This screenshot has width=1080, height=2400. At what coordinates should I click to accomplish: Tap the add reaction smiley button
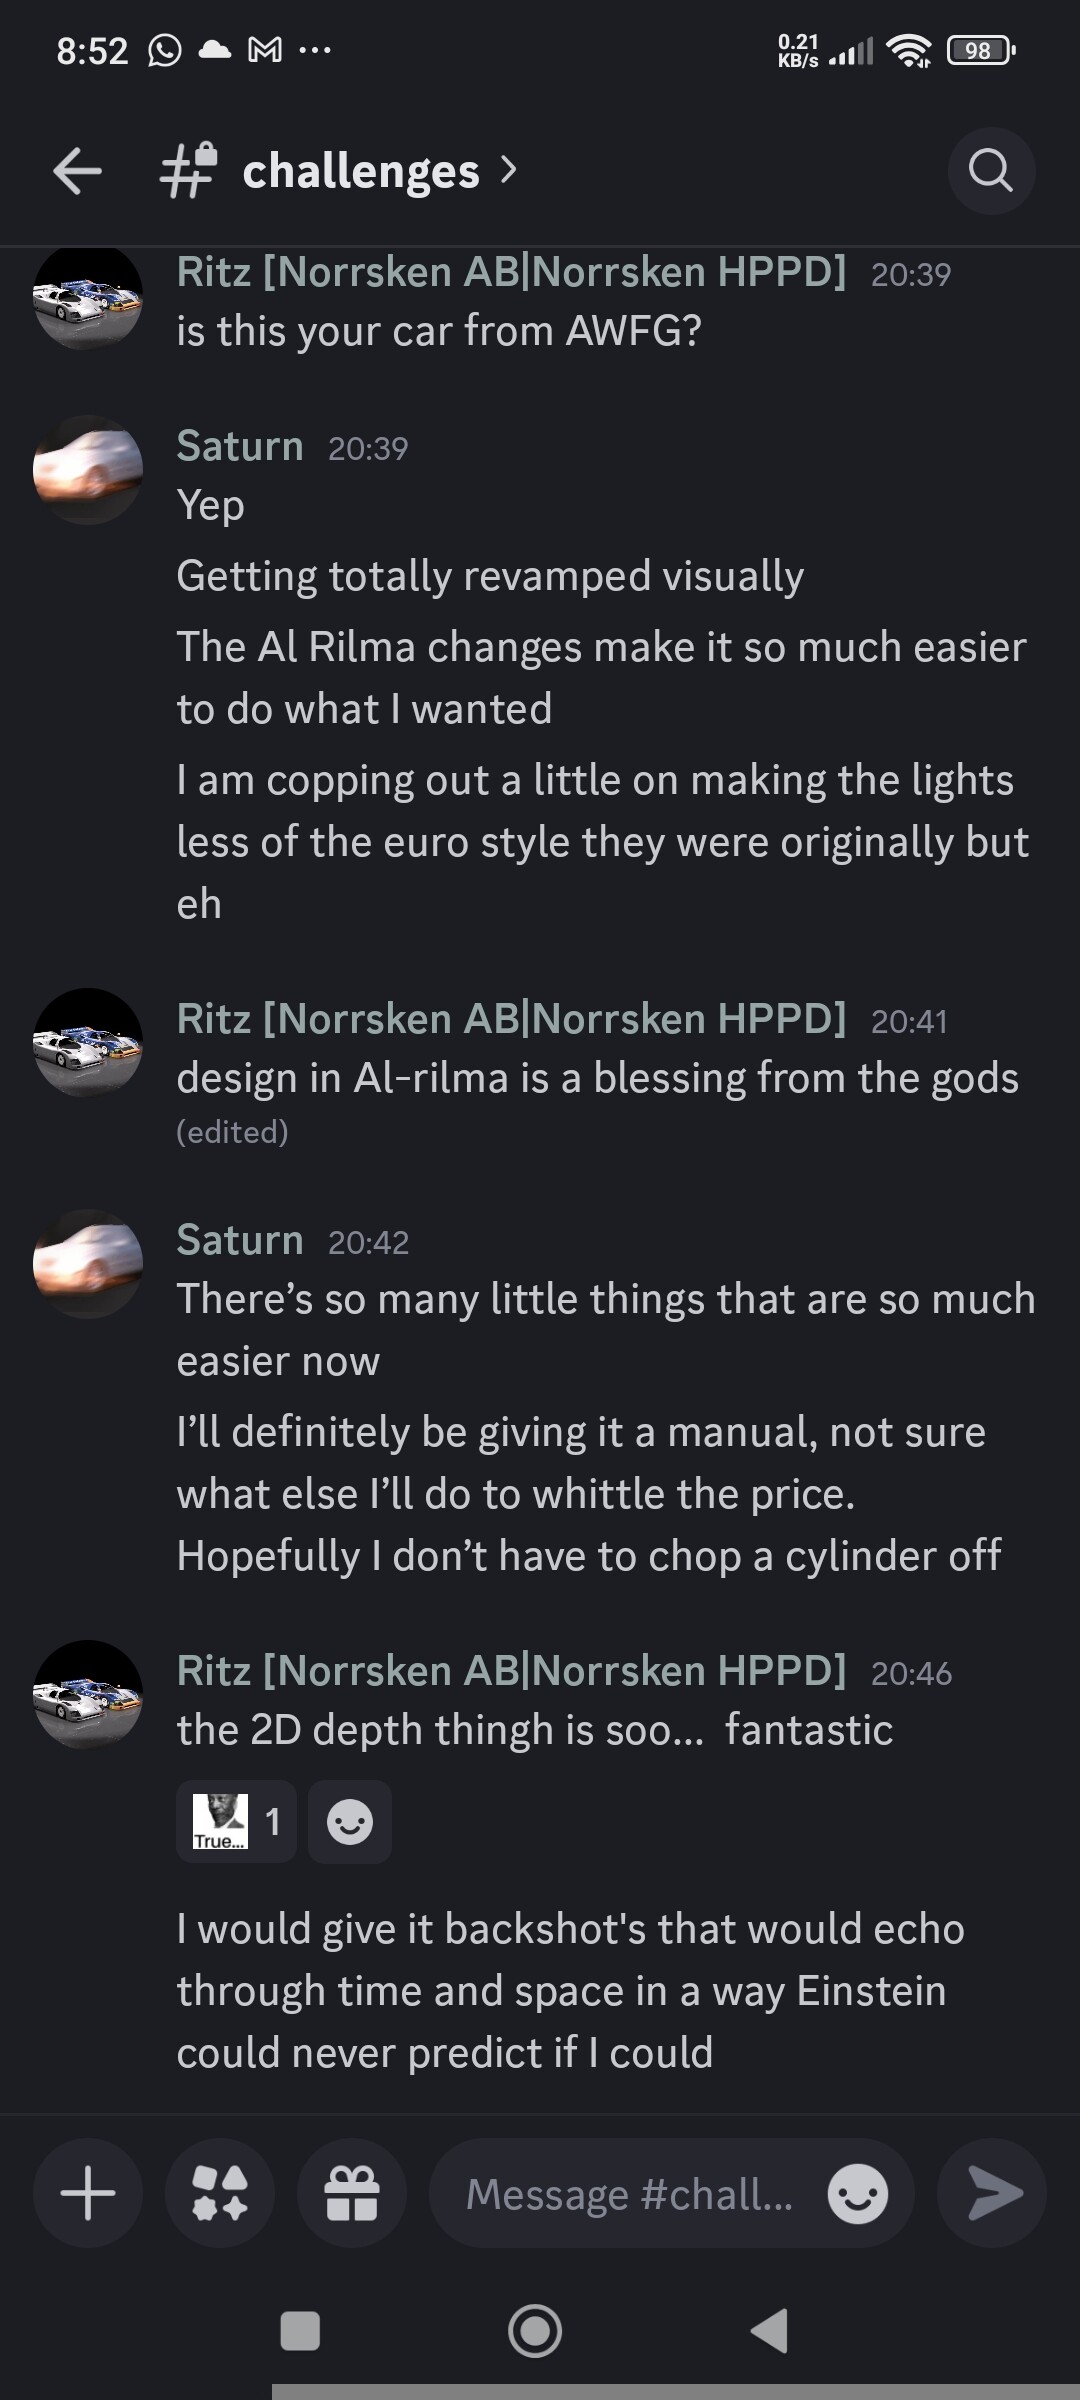[349, 1821]
